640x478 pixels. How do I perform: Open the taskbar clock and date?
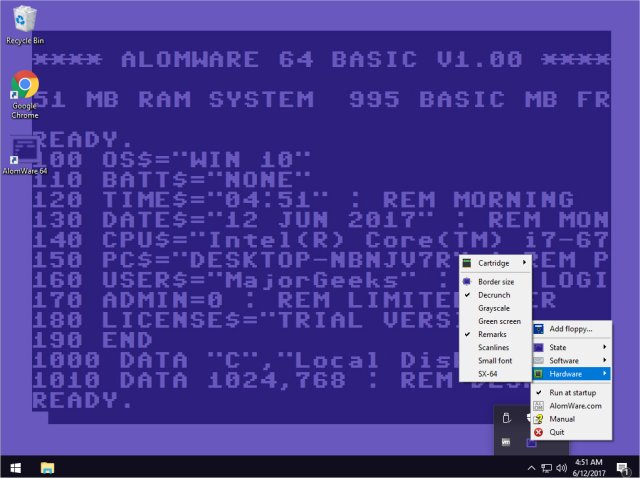point(589,468)
